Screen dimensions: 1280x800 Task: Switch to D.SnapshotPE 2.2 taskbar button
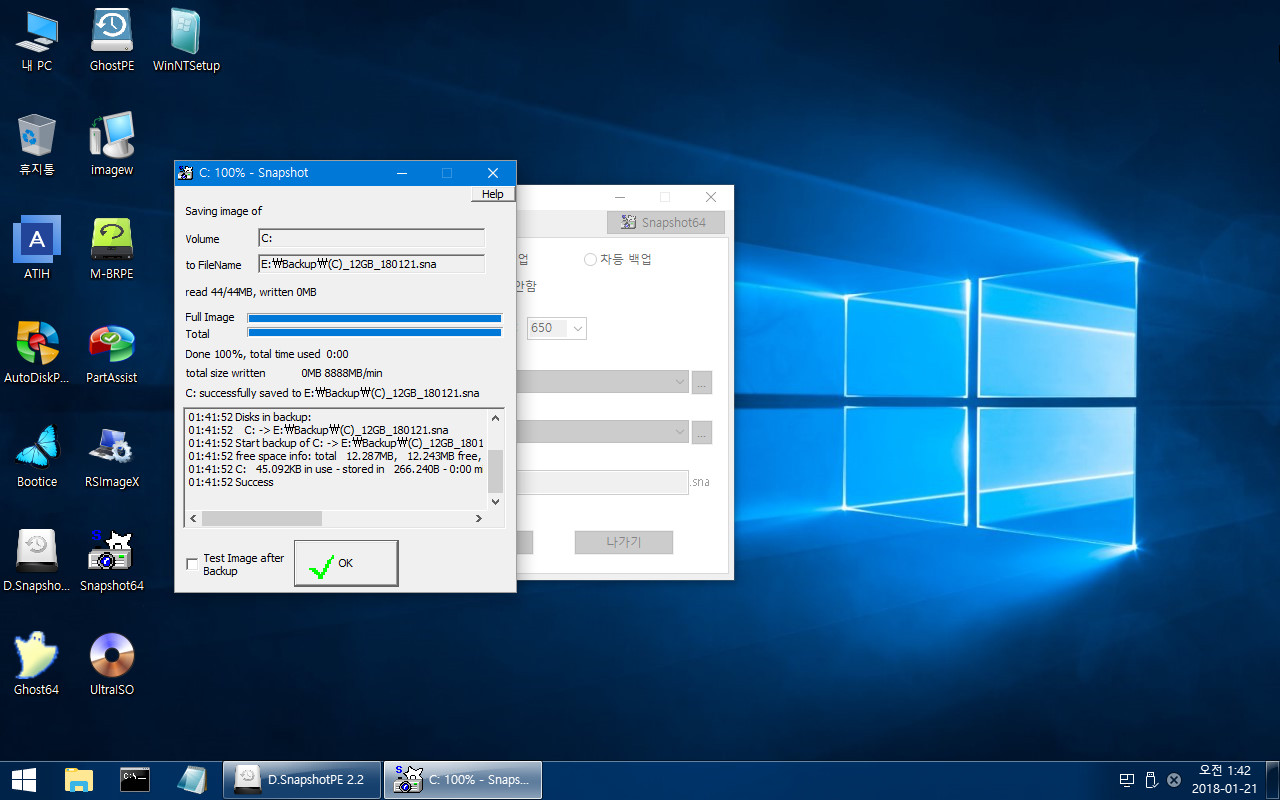tap(302, 780)
